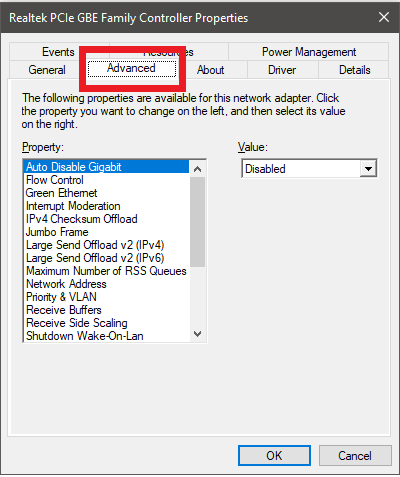The width and height of the screenshot is (400, 477).
Task: Click the Advanced tab
Action: [131, 68]
